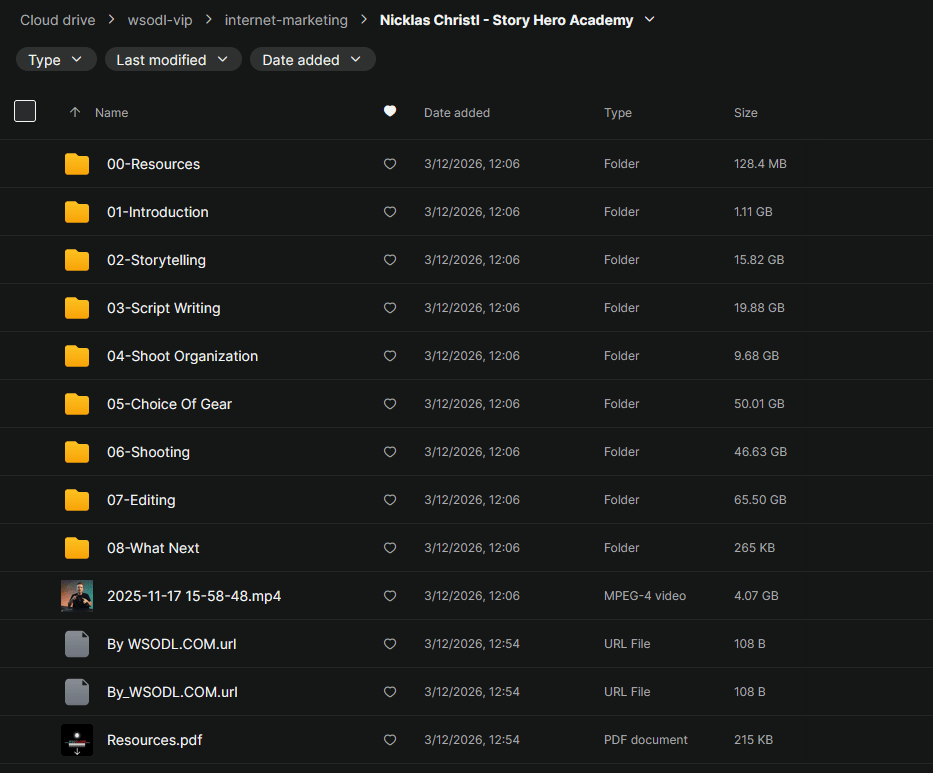Click the sort direction arrow beside Name

point(75,113)
